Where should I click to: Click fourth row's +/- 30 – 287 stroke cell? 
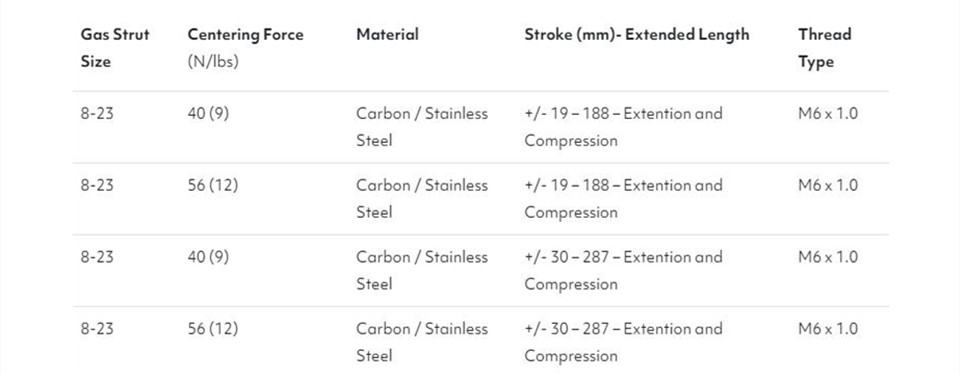[x=623, y=342]
